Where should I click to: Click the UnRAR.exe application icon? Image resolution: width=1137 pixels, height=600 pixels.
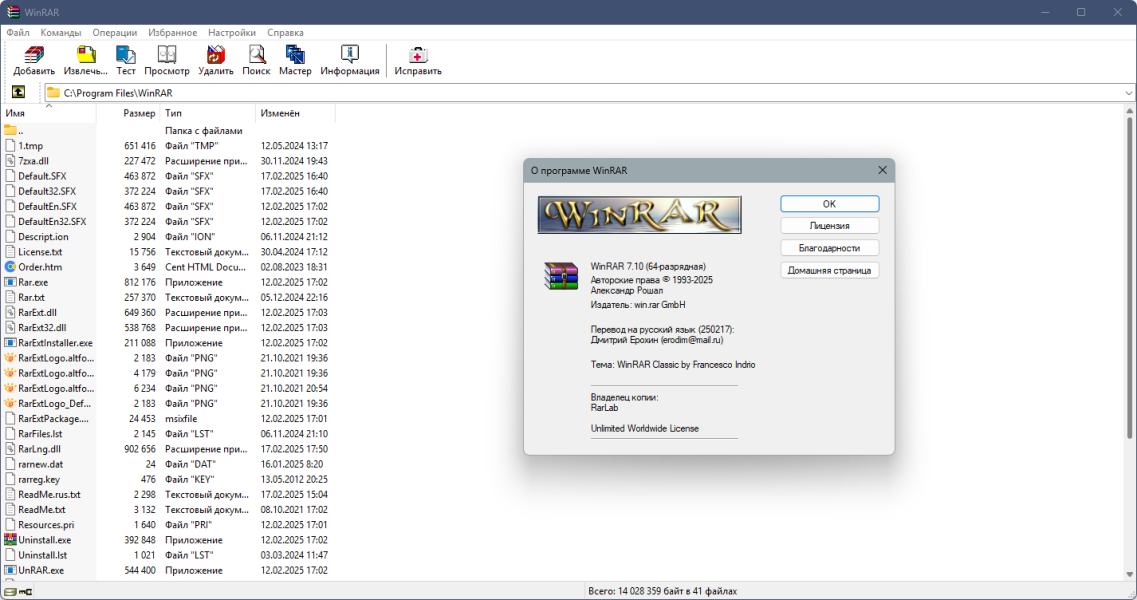point(10,570)
